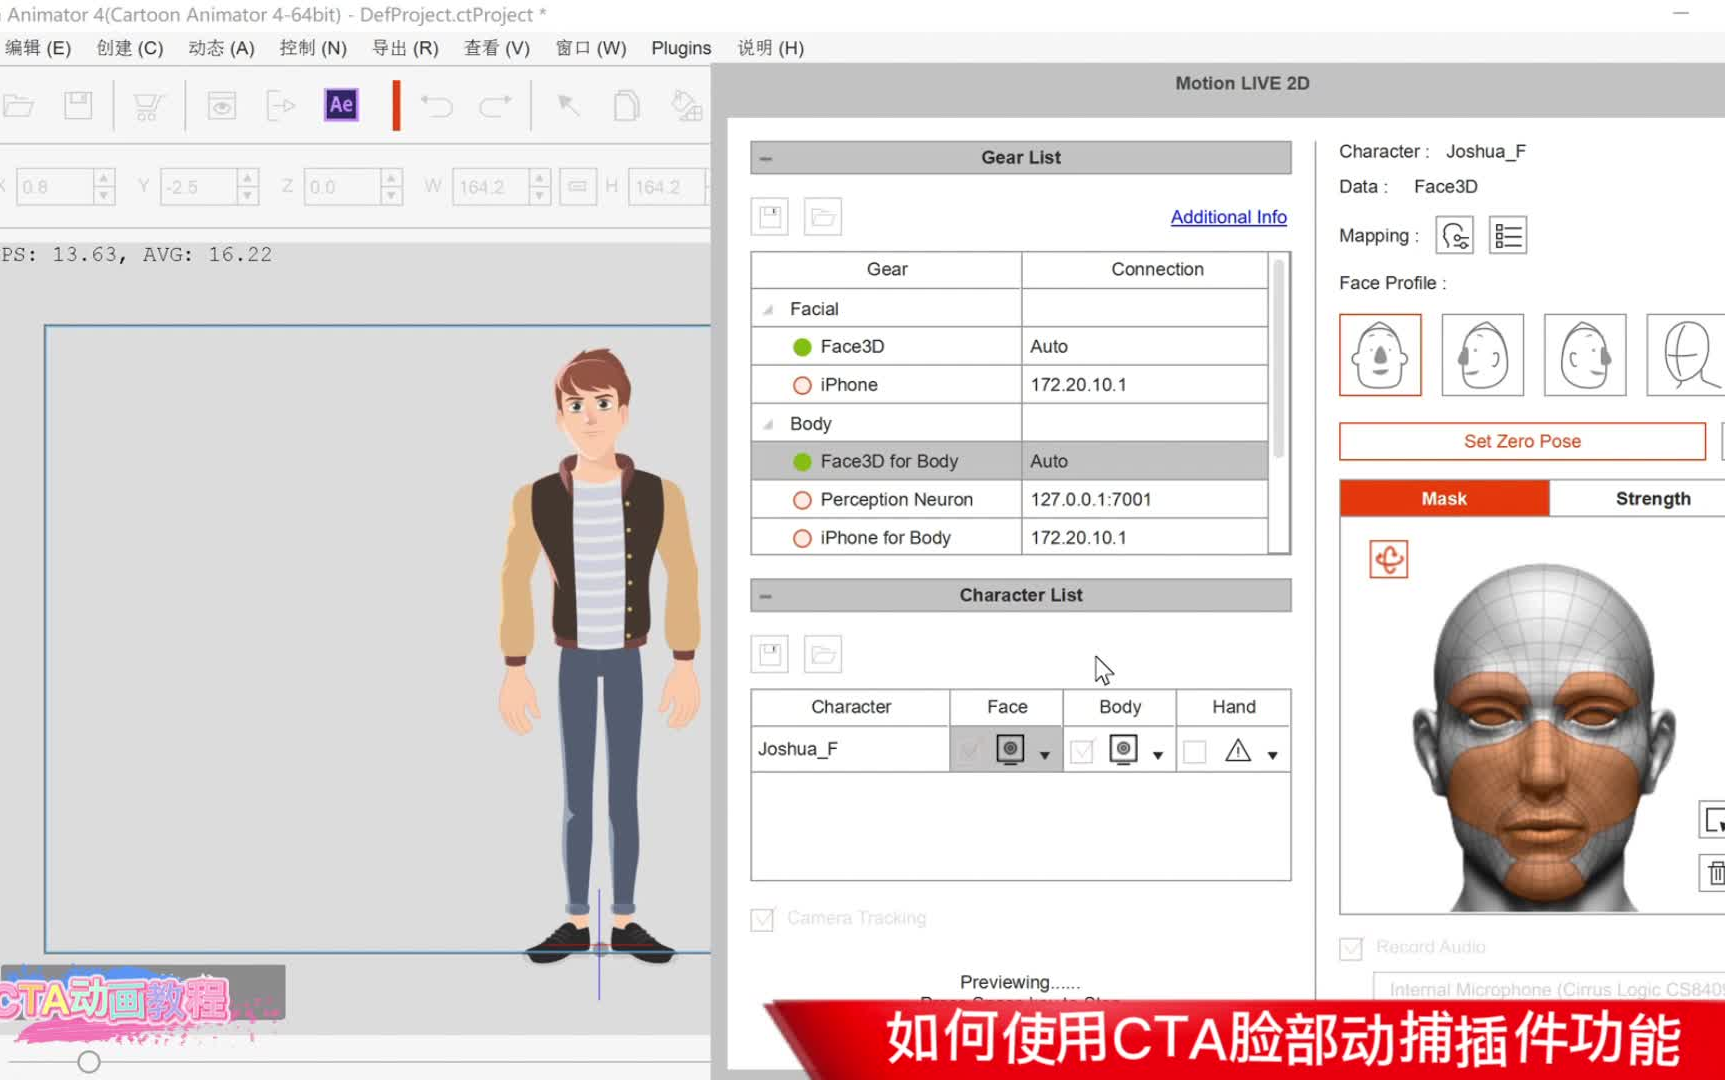Toggle the Body checkbox for Joshua_F

click(x=1081, y=752)
